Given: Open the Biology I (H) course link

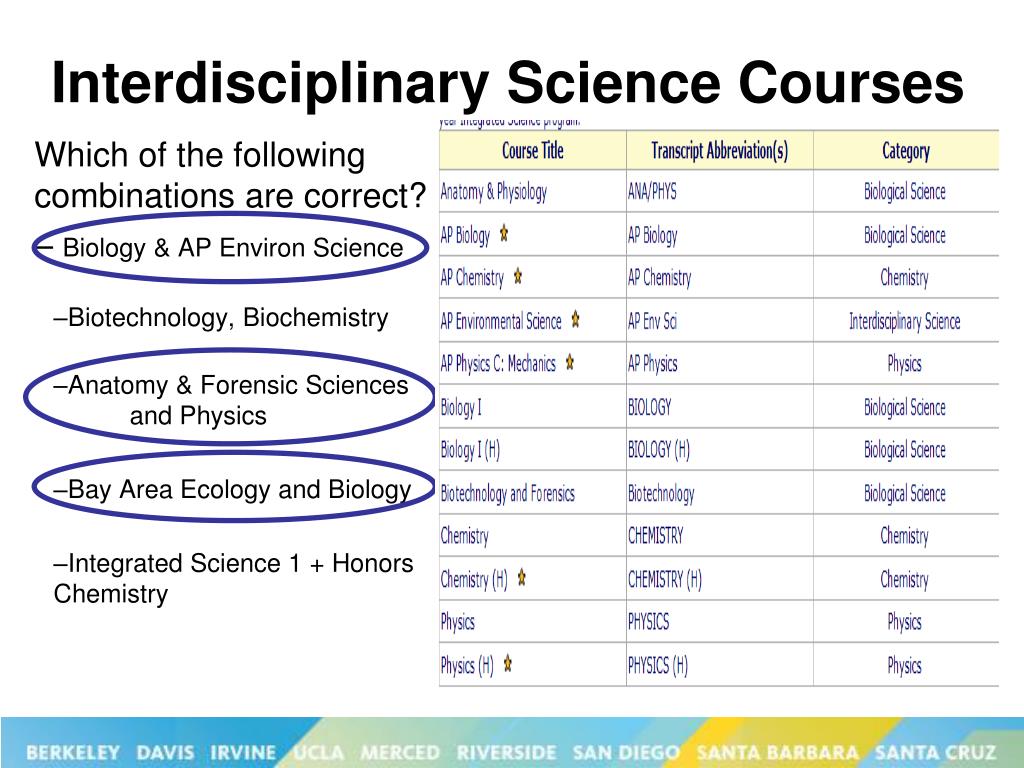Looking at the screenshot, I should tap(470, 450).
